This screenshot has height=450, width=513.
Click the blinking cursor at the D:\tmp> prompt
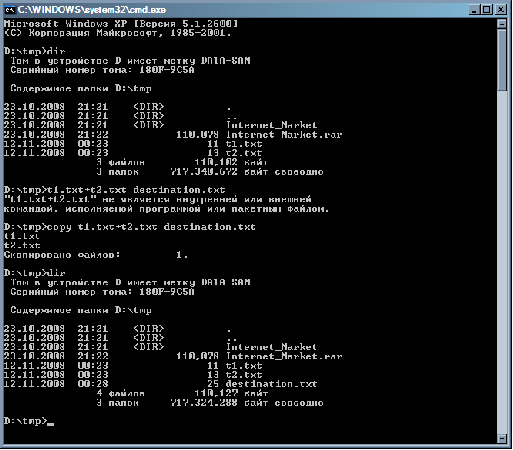pyautogui.click(x=50, y=424)
